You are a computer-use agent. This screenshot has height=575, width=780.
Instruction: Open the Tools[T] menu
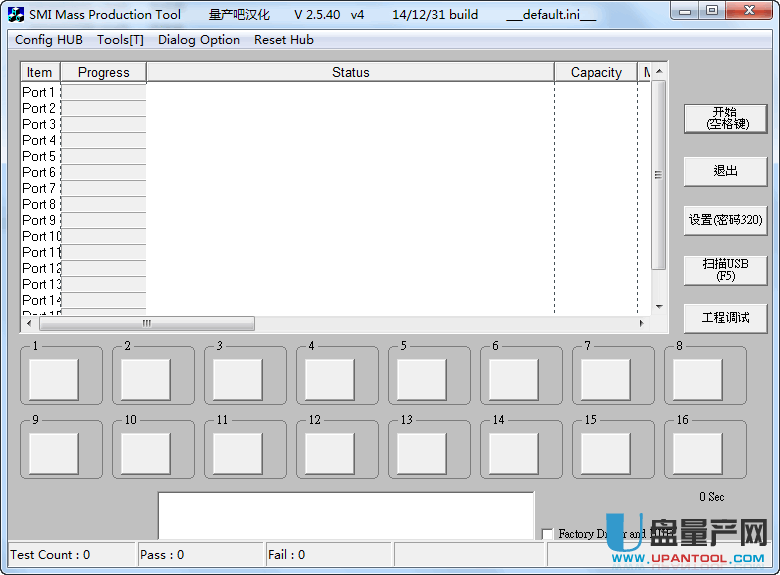click(x=120, y=40)
